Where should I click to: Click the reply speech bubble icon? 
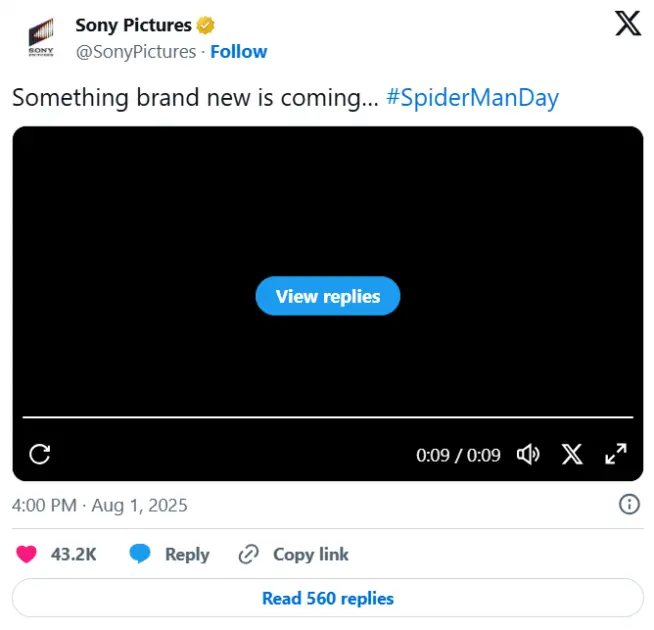click(x=140, y=554)
